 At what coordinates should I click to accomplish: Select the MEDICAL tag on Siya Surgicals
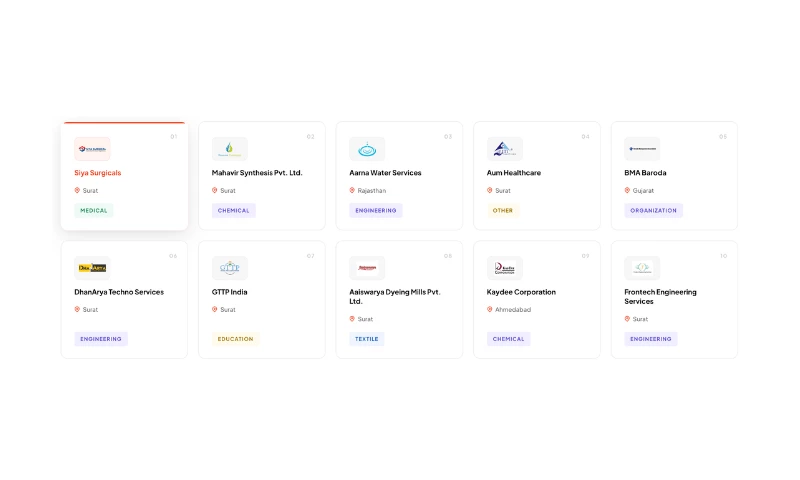point(94,211)
